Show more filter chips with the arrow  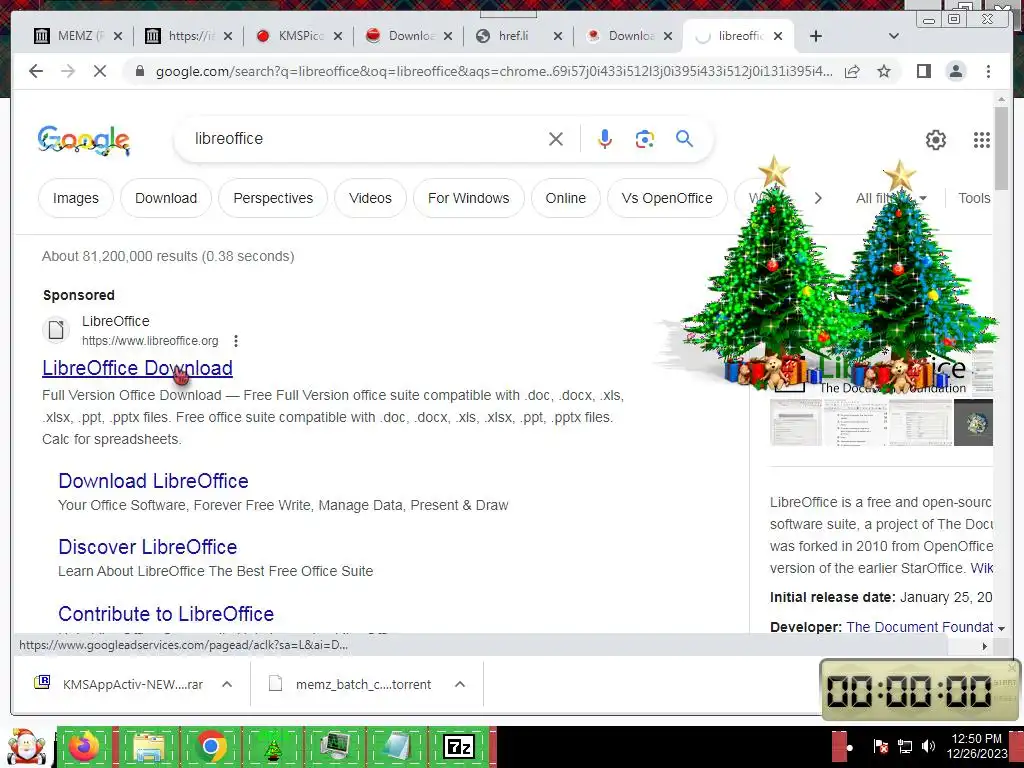coord(818,198)
